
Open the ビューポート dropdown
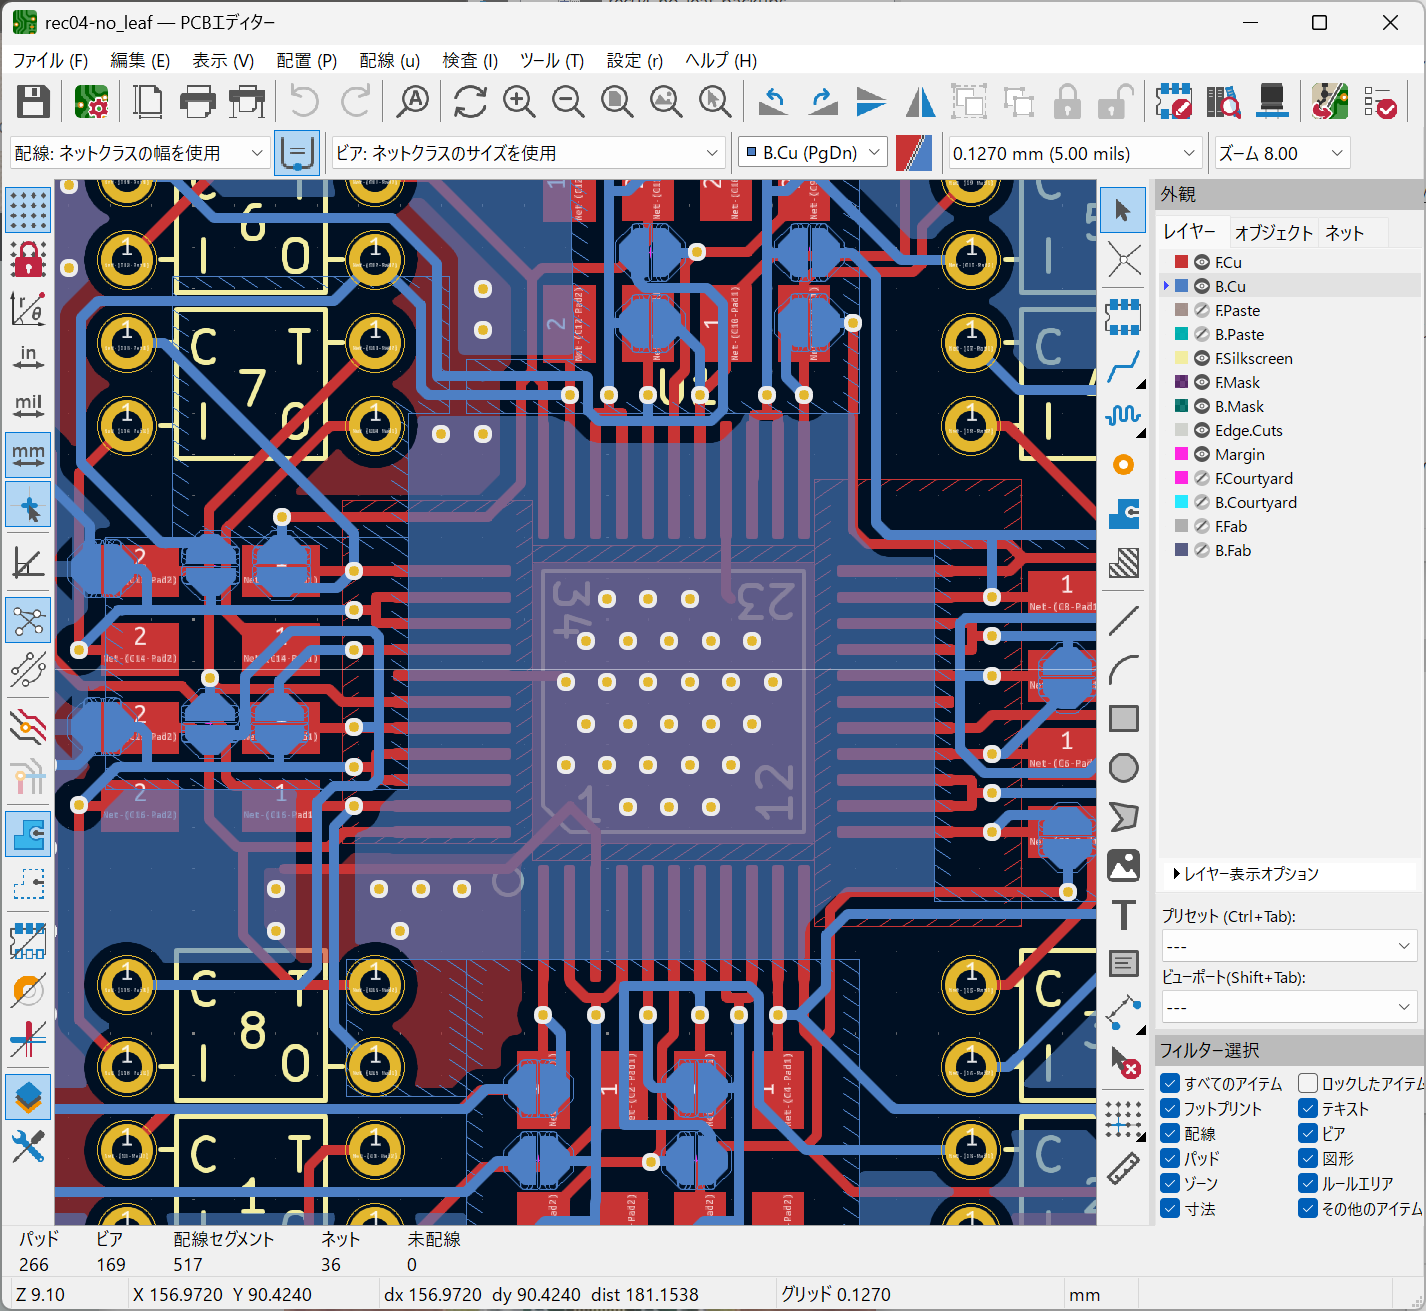point(1289,1007)
